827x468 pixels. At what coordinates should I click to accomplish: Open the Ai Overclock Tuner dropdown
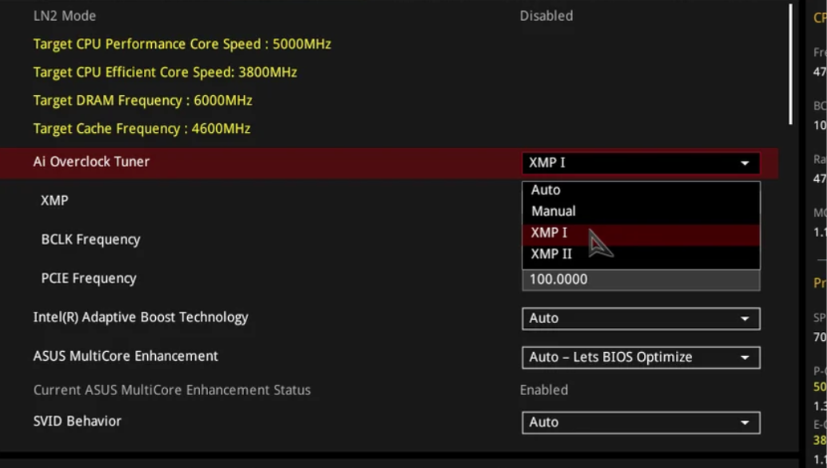coord(641,163)
